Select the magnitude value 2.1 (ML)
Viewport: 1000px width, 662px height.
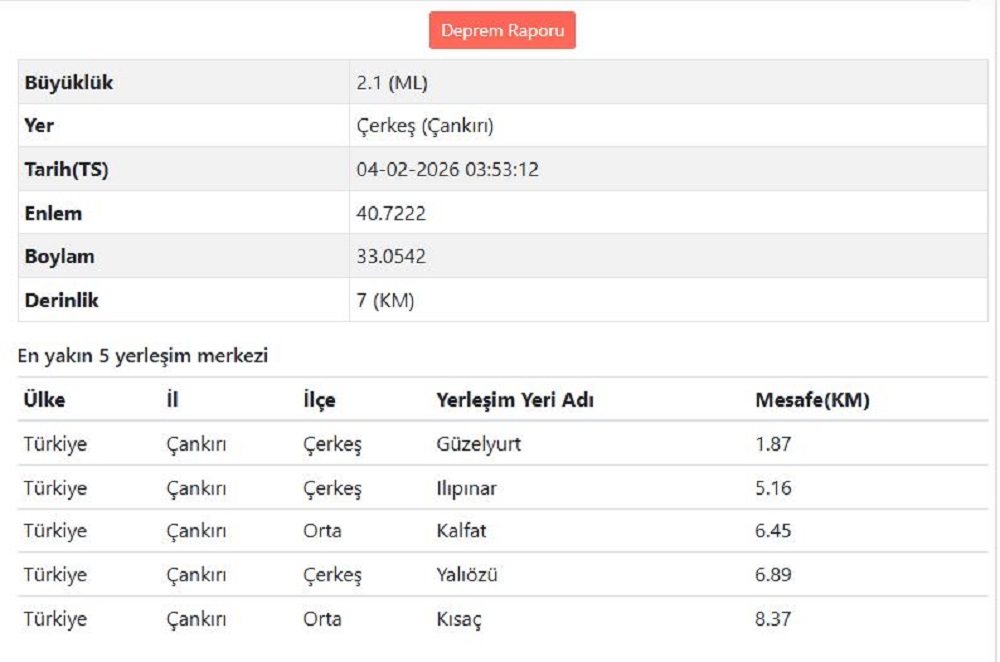[392, 83]
